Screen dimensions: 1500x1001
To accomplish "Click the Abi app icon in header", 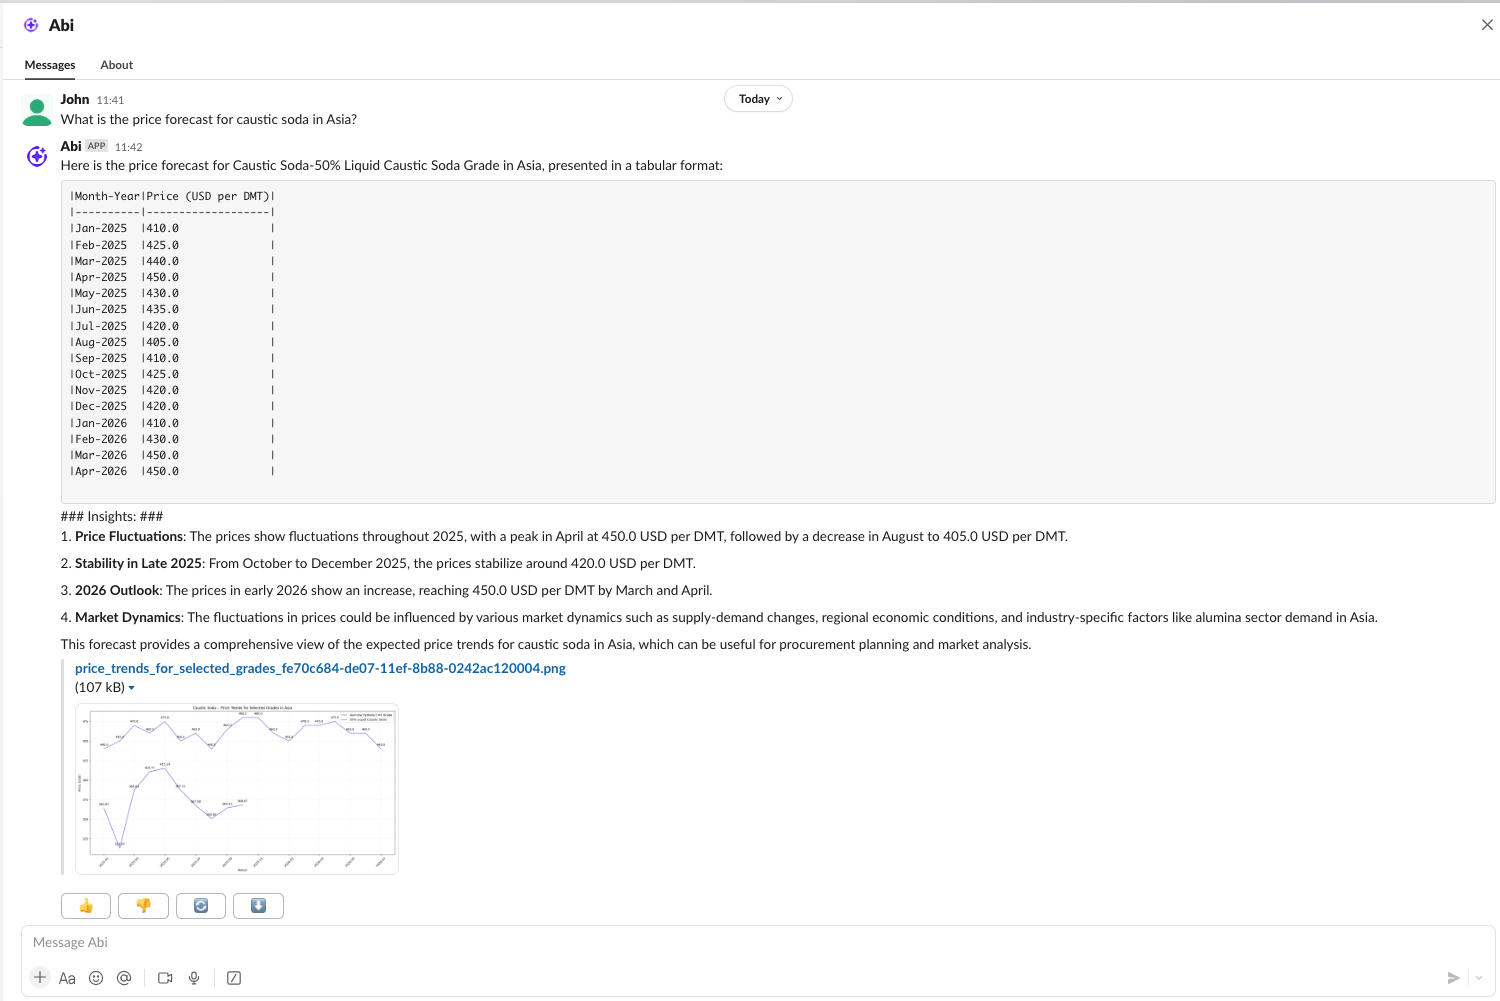I will (x=31, y=25).
